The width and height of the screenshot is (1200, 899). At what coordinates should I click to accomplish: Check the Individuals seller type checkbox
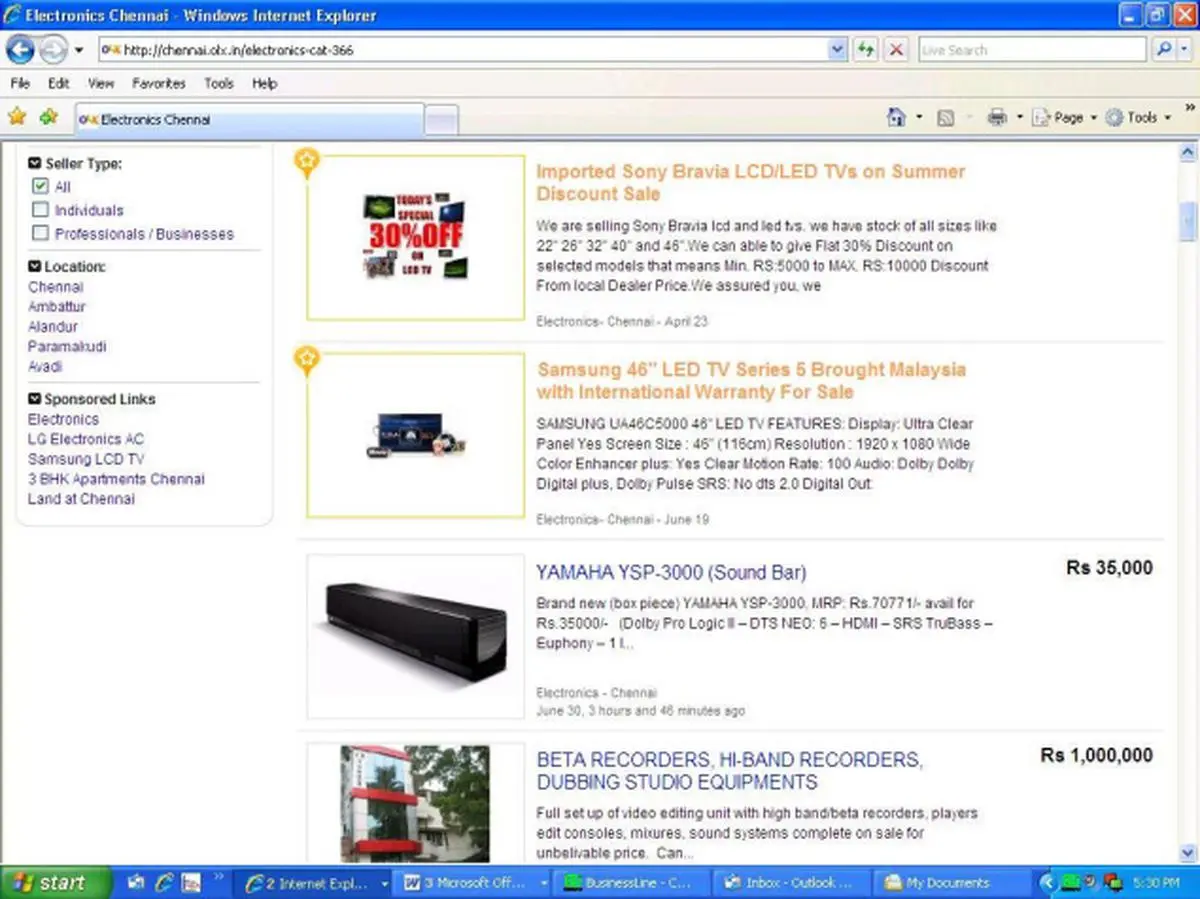[40, 210]
